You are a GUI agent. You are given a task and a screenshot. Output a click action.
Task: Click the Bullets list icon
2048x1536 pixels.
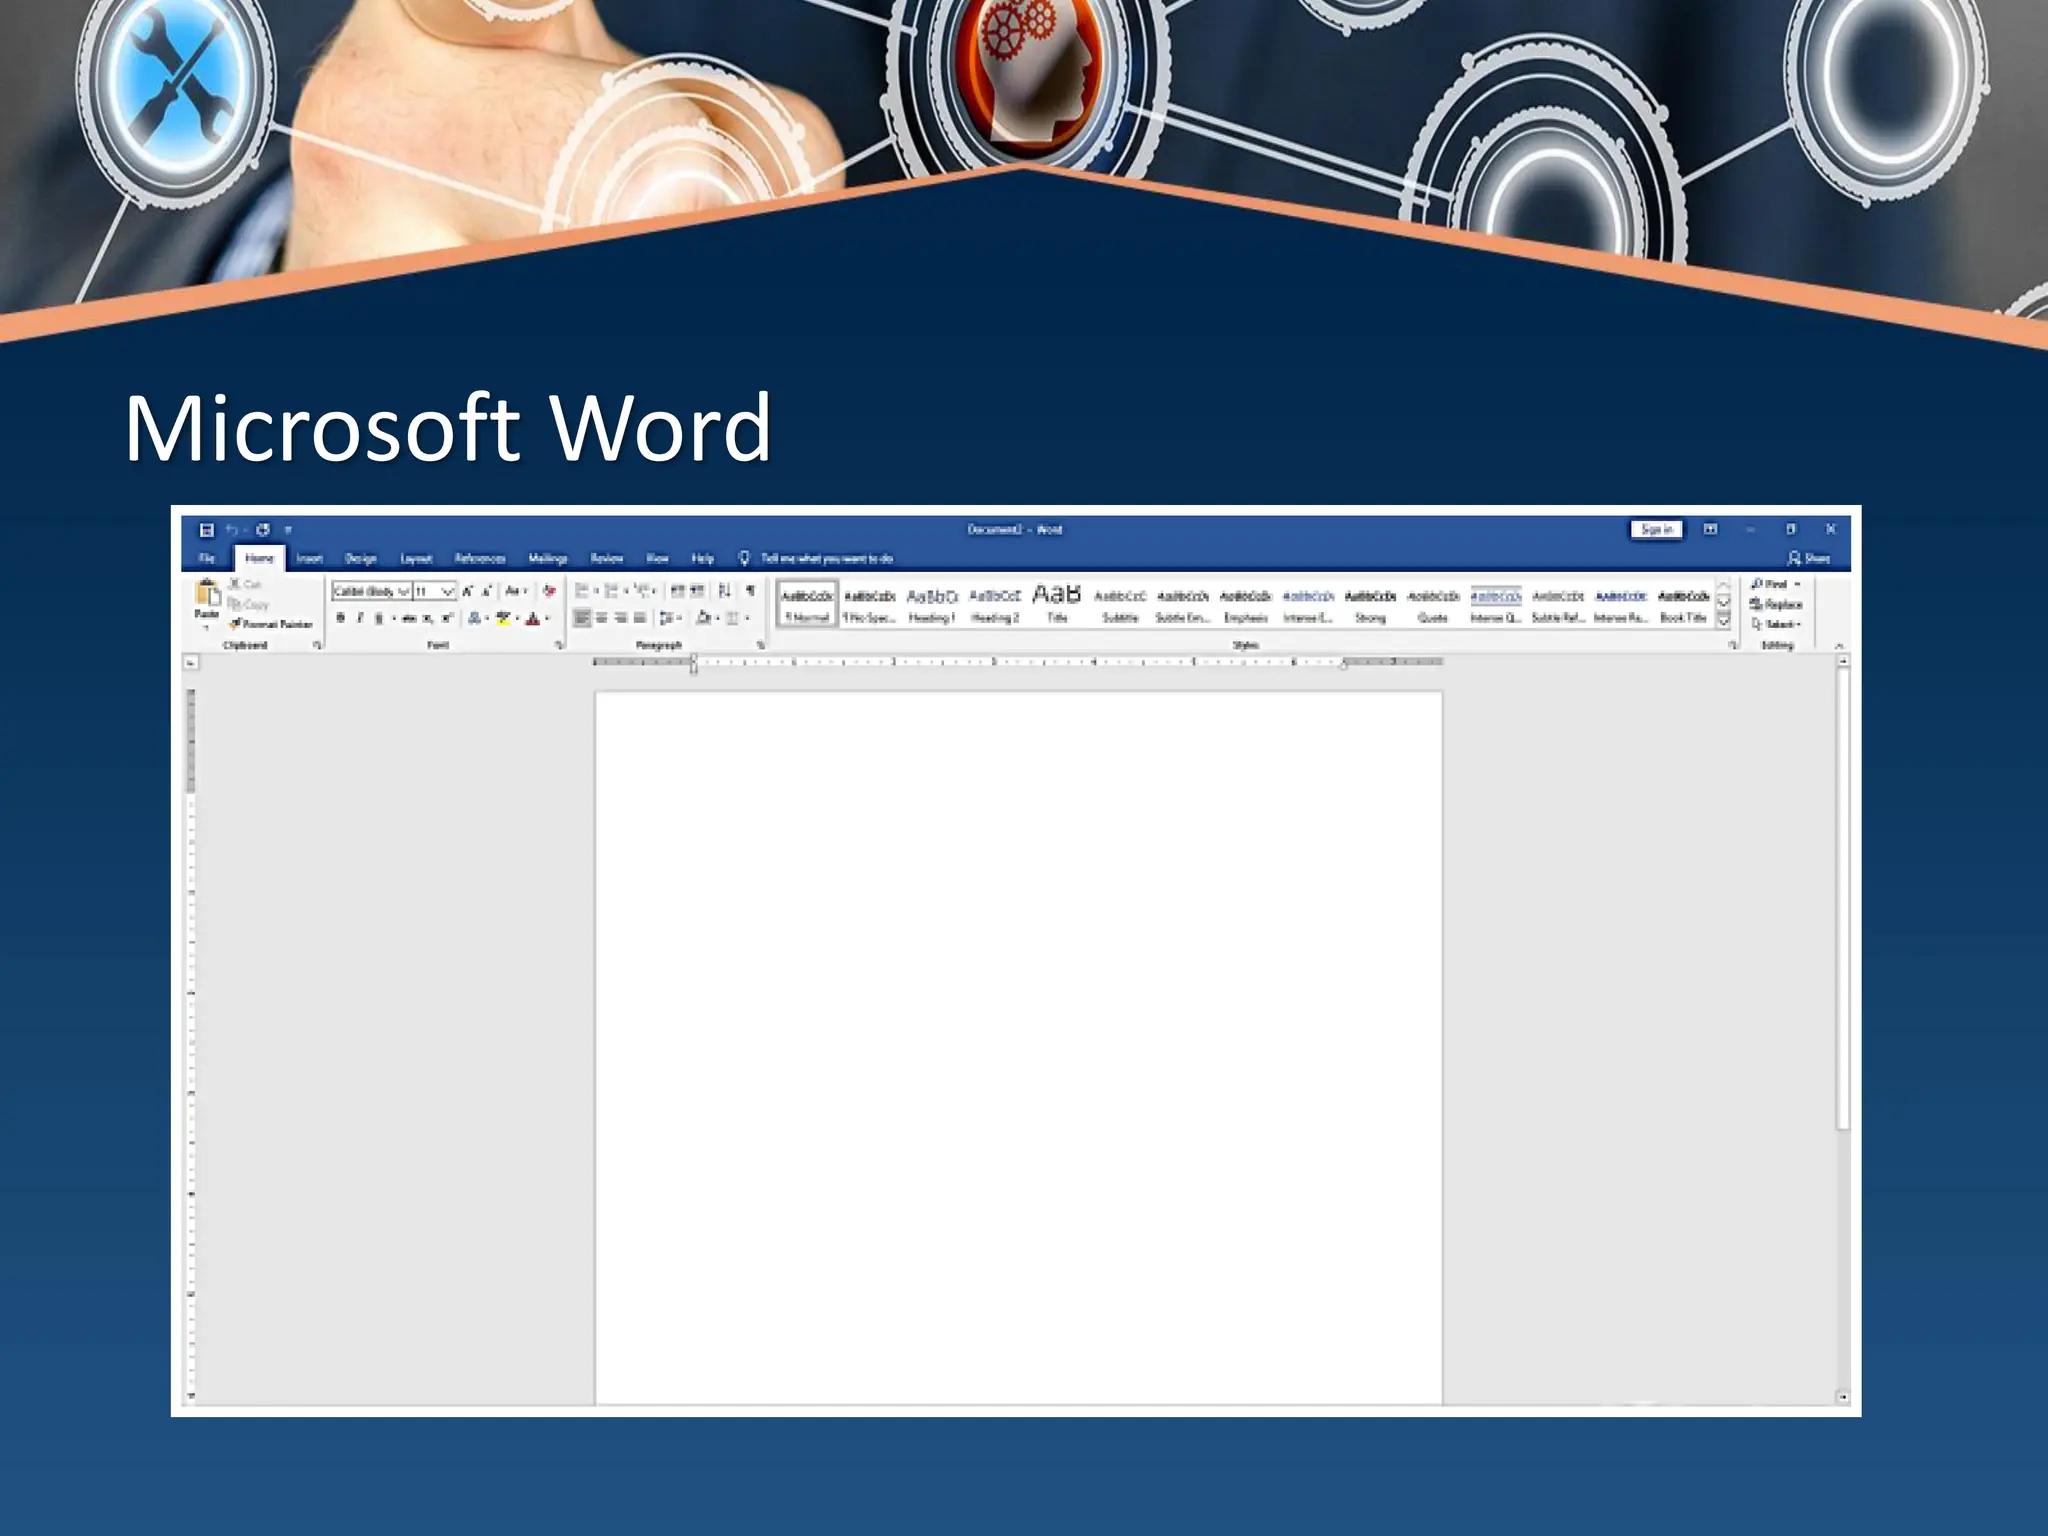click(583, 591)
